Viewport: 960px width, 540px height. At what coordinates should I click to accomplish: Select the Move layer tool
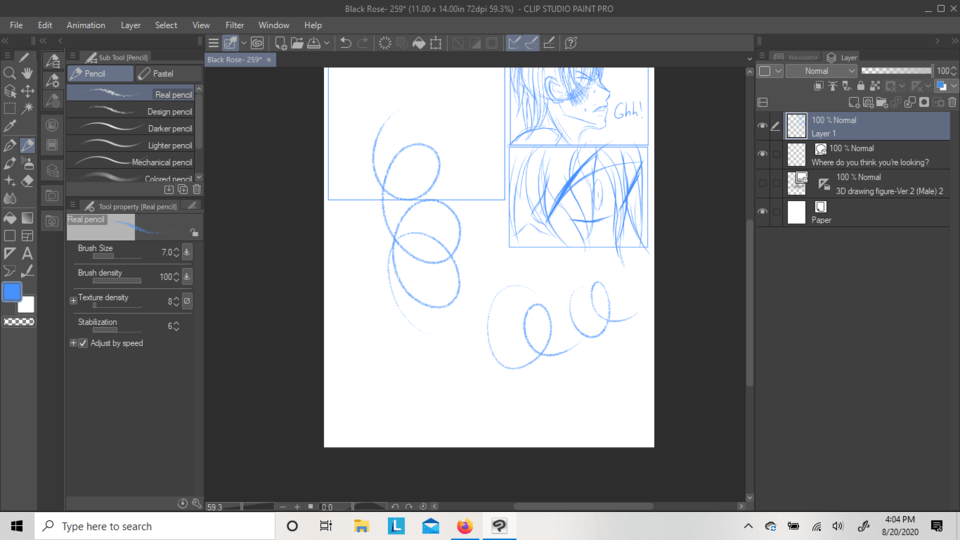click(x=28, y=91)
